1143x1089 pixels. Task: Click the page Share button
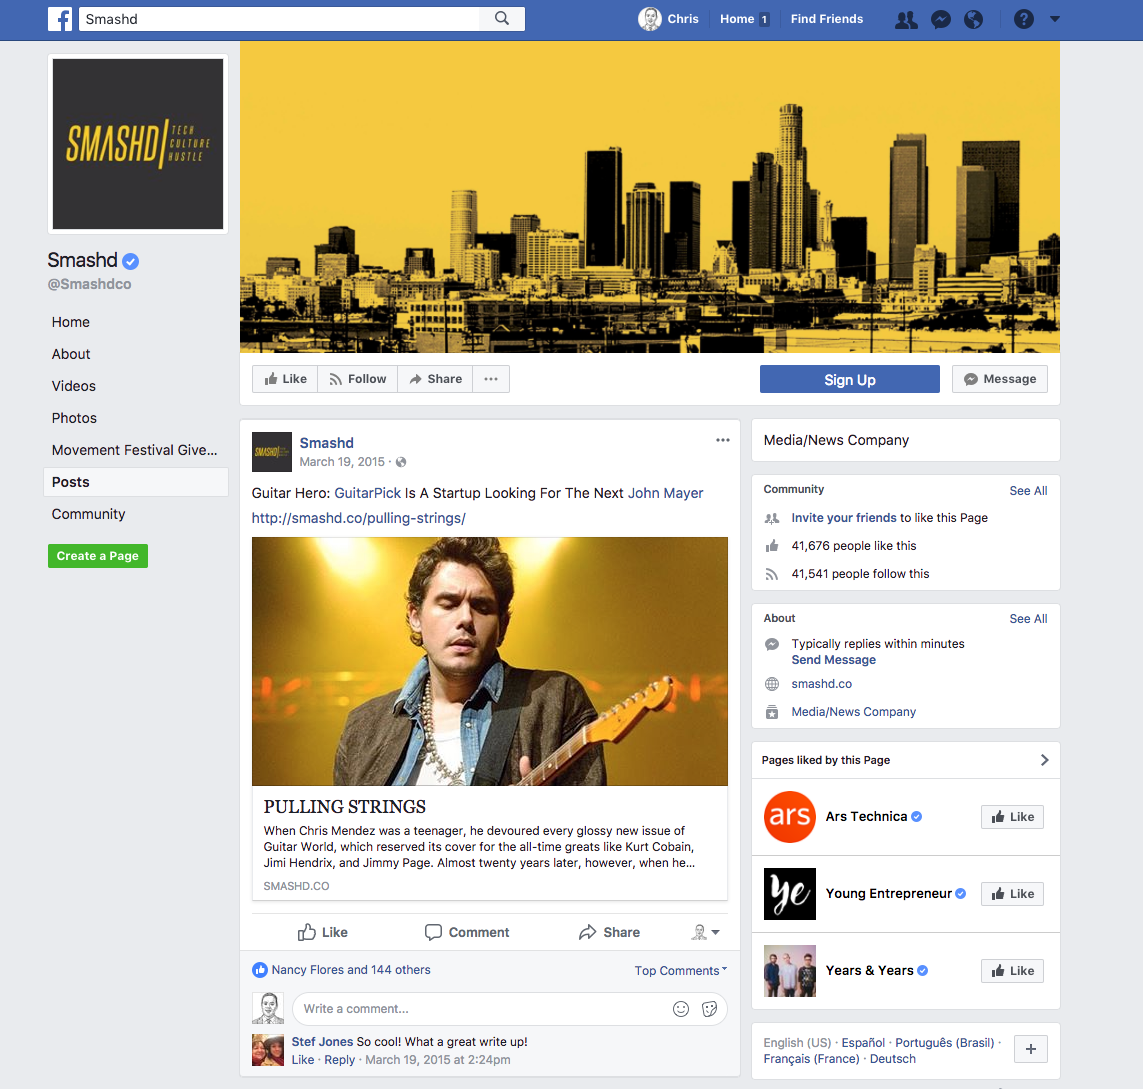pos(435,379)
